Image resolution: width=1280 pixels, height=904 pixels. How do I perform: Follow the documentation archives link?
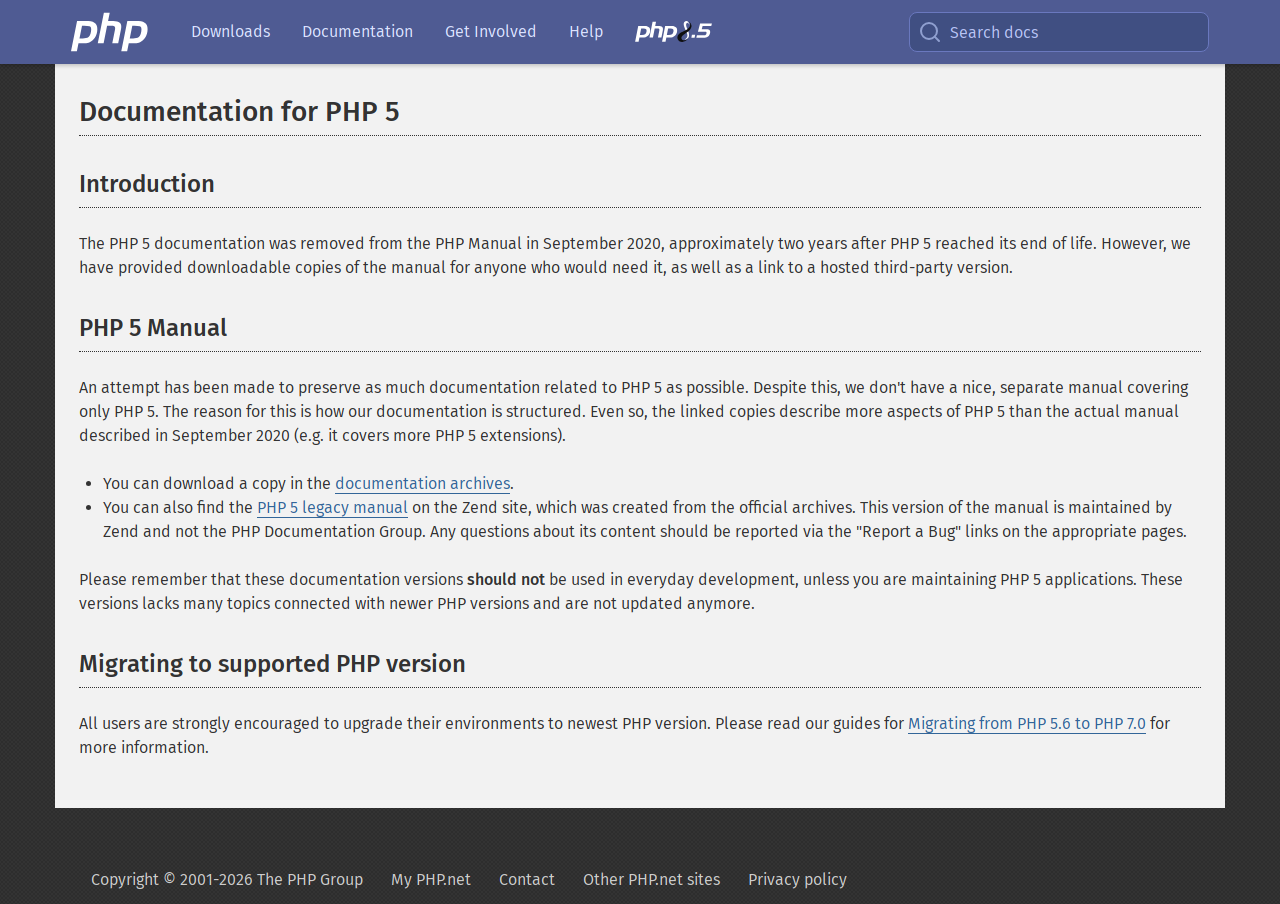[422, 484]
